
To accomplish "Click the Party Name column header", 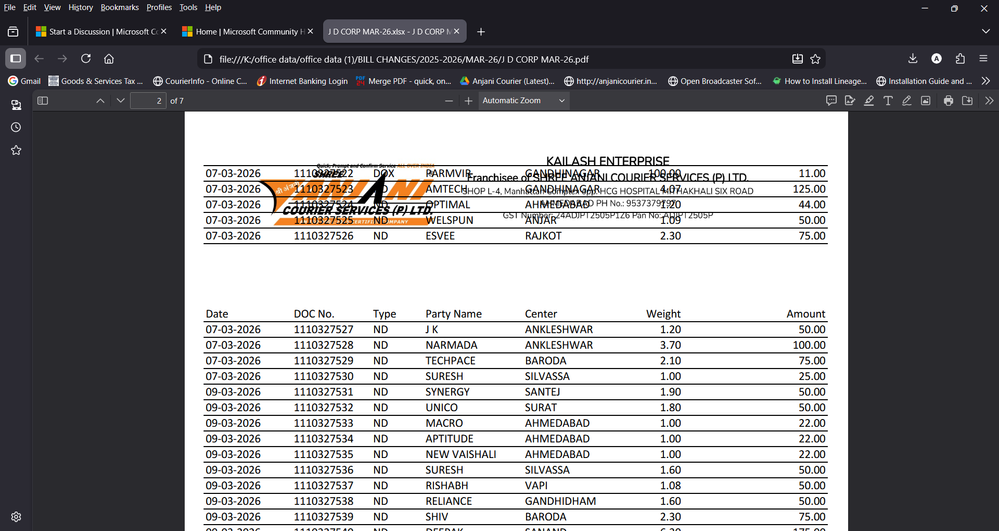I will click(x=454, y=314).
